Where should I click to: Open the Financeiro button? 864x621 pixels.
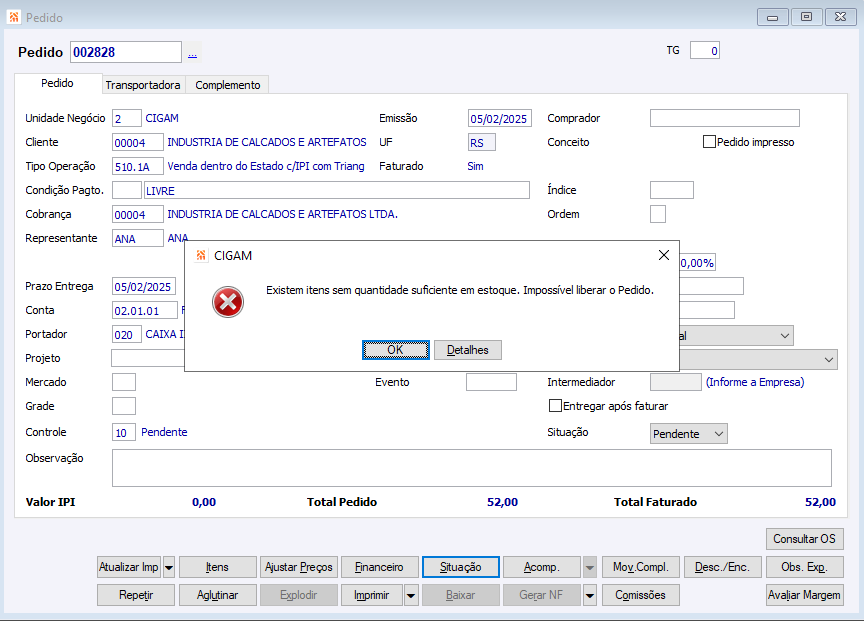coord(379,567)
